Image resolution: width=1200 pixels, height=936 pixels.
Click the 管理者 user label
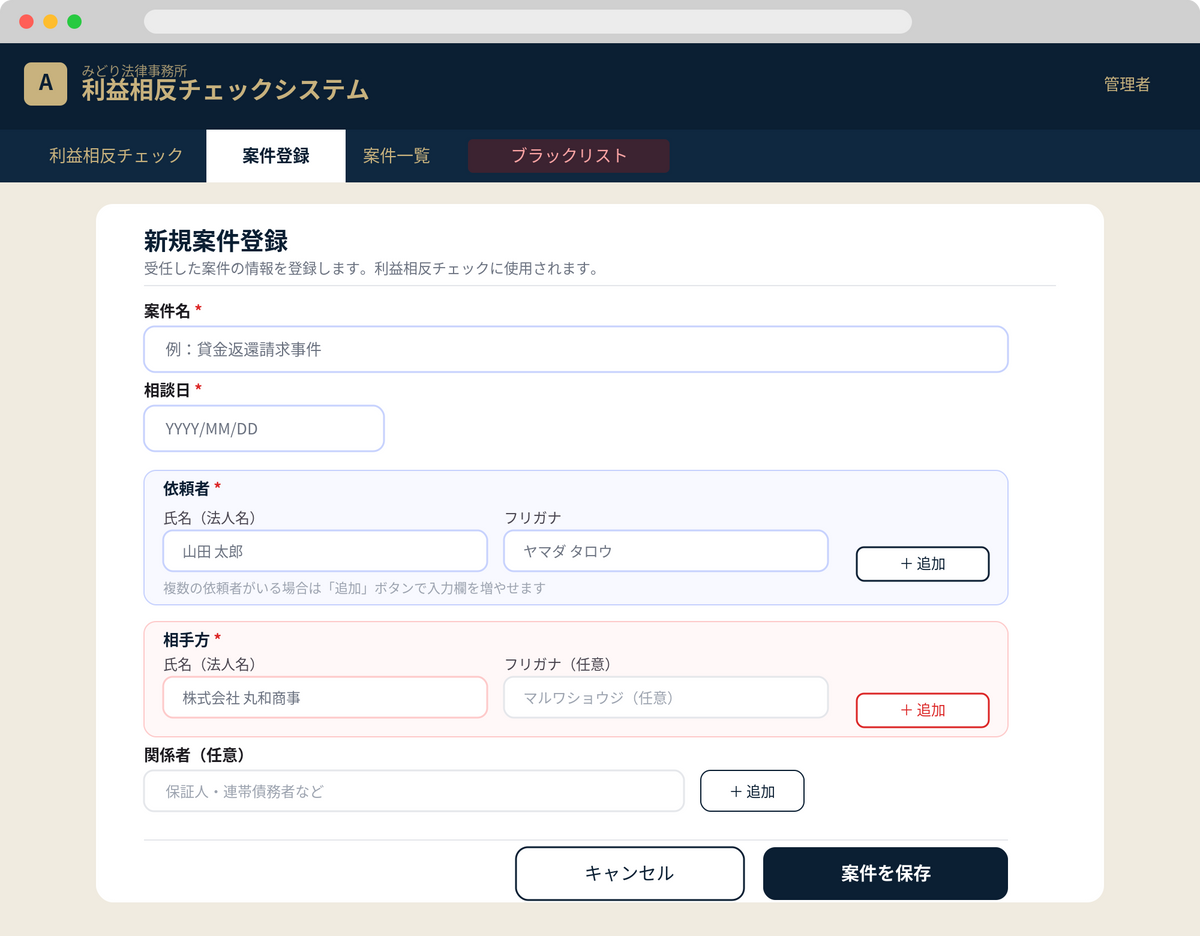(1127, 85)
